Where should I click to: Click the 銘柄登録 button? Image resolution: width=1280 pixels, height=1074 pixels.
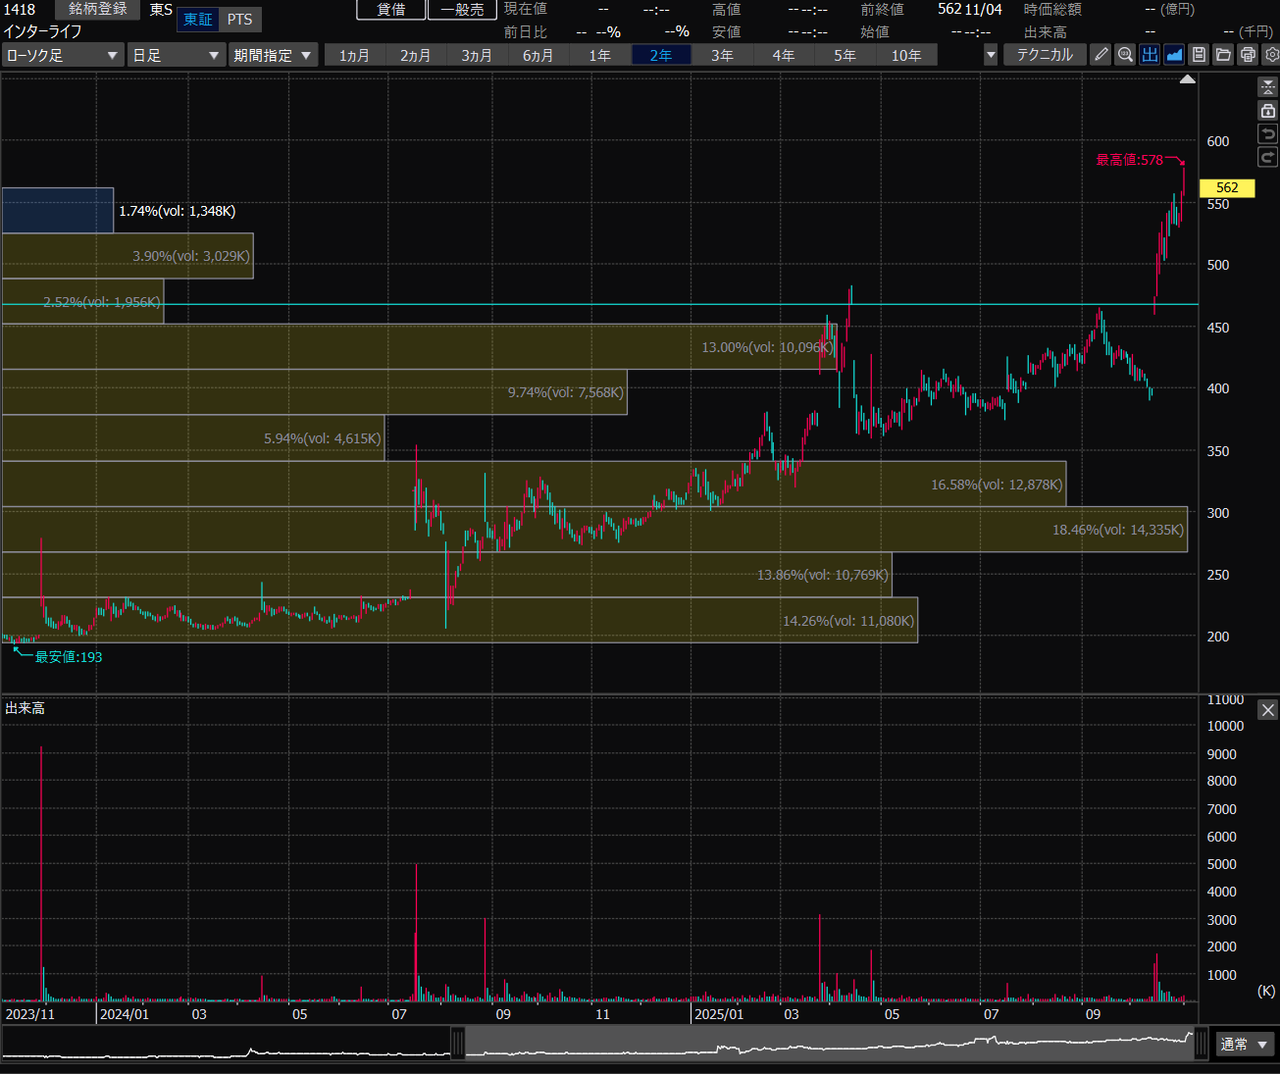click(98, 9)
